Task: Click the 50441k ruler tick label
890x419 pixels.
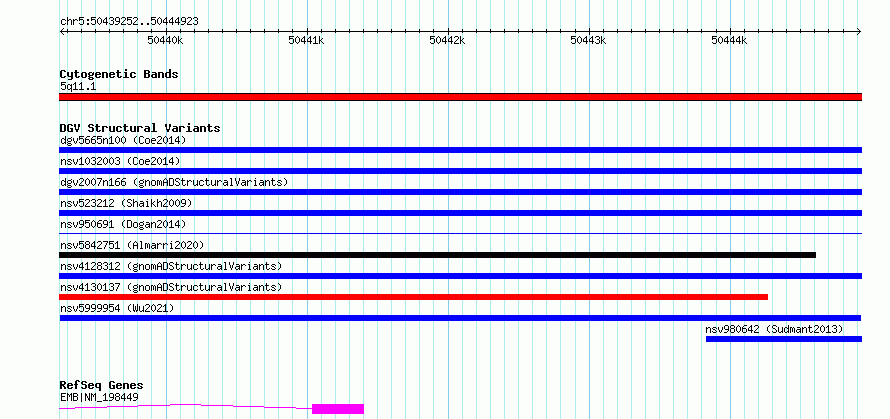Action: pos(307,40)
